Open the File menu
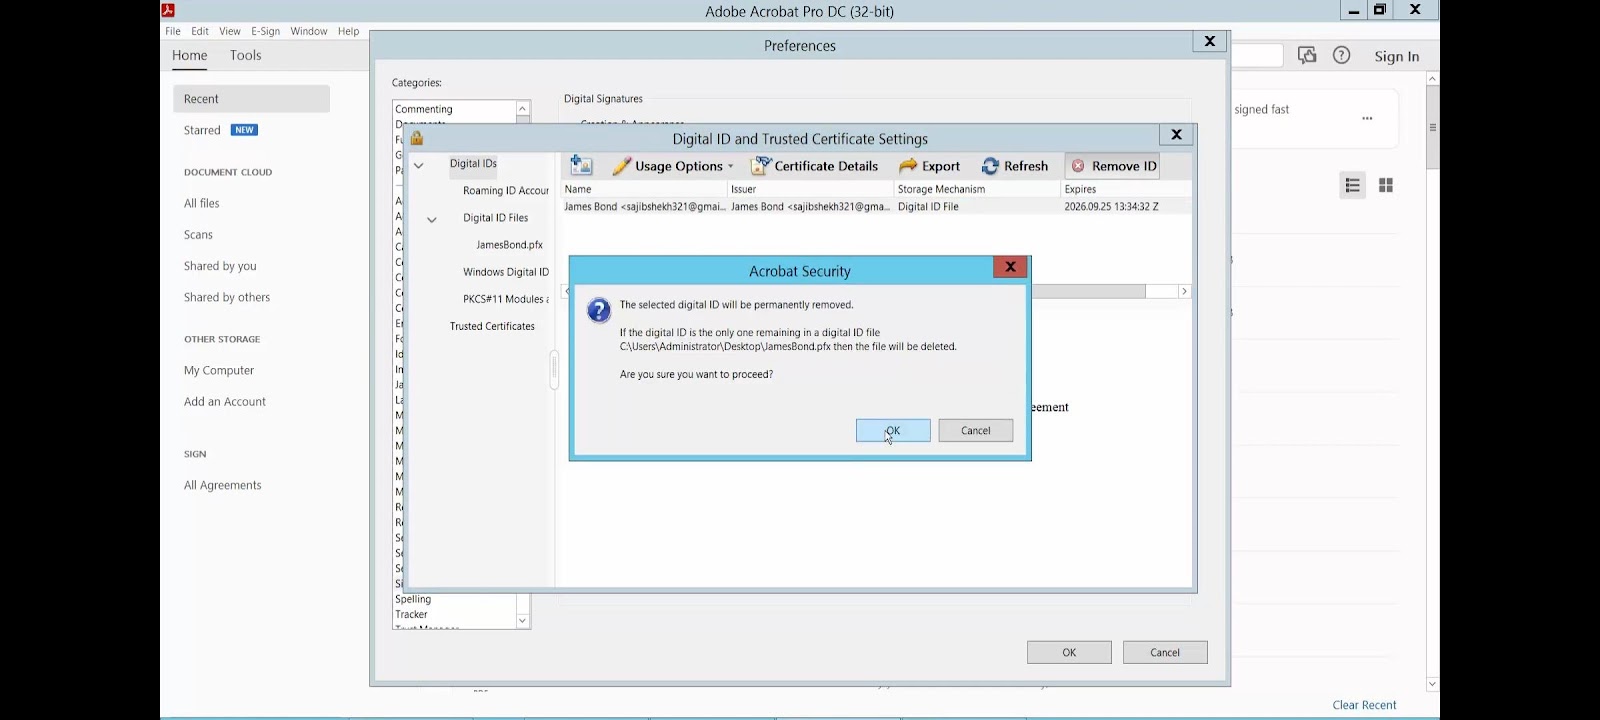 tap(173, 31)
